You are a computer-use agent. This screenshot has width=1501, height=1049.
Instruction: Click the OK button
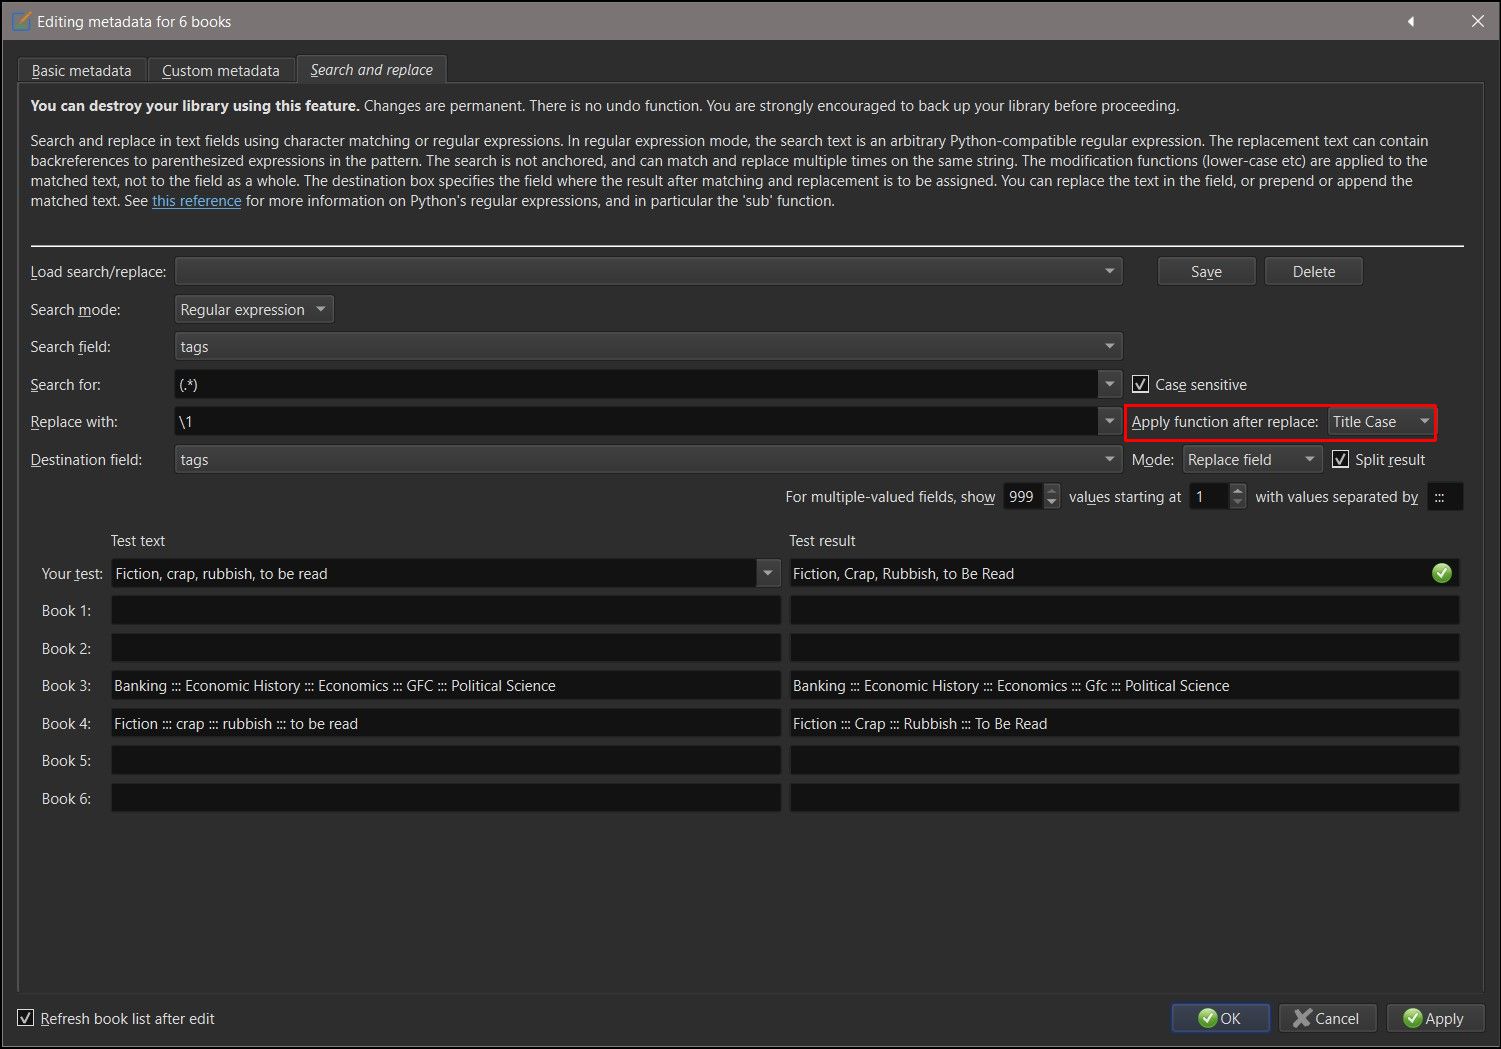pos(1220,1018)
